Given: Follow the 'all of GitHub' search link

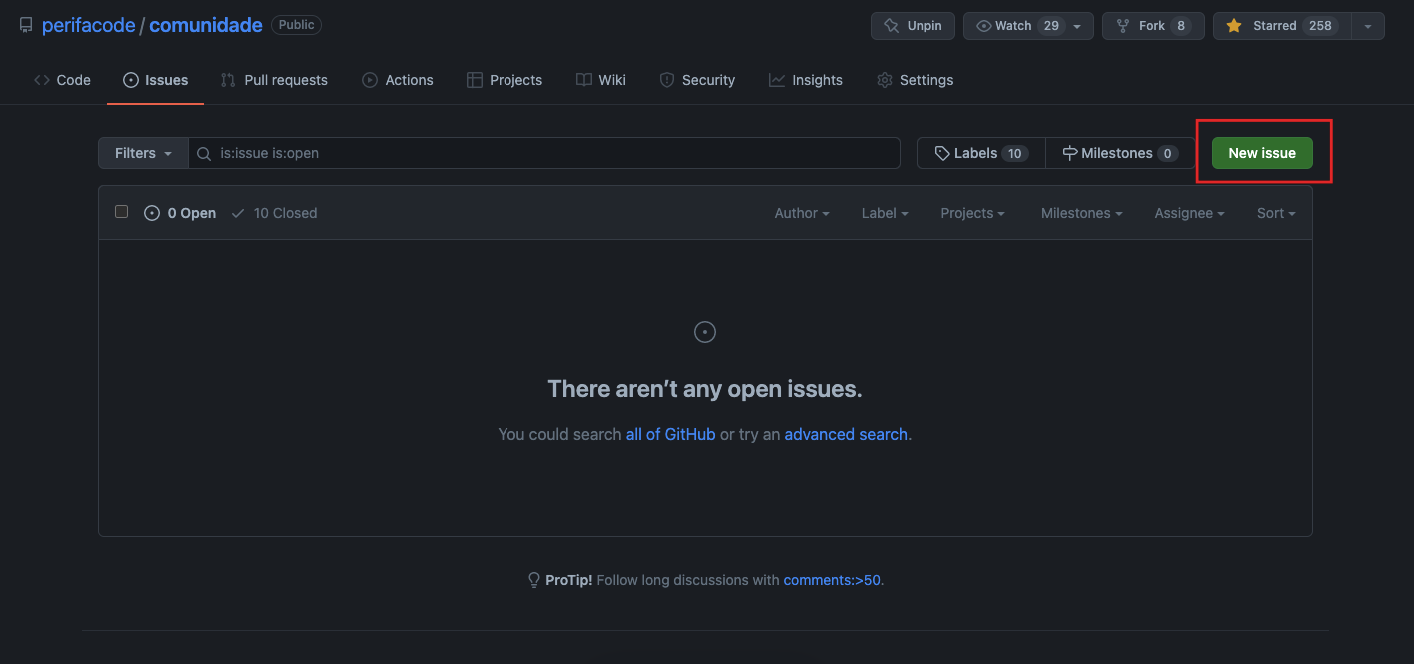Looking at the screenshot, I should (x=670, y=434).
